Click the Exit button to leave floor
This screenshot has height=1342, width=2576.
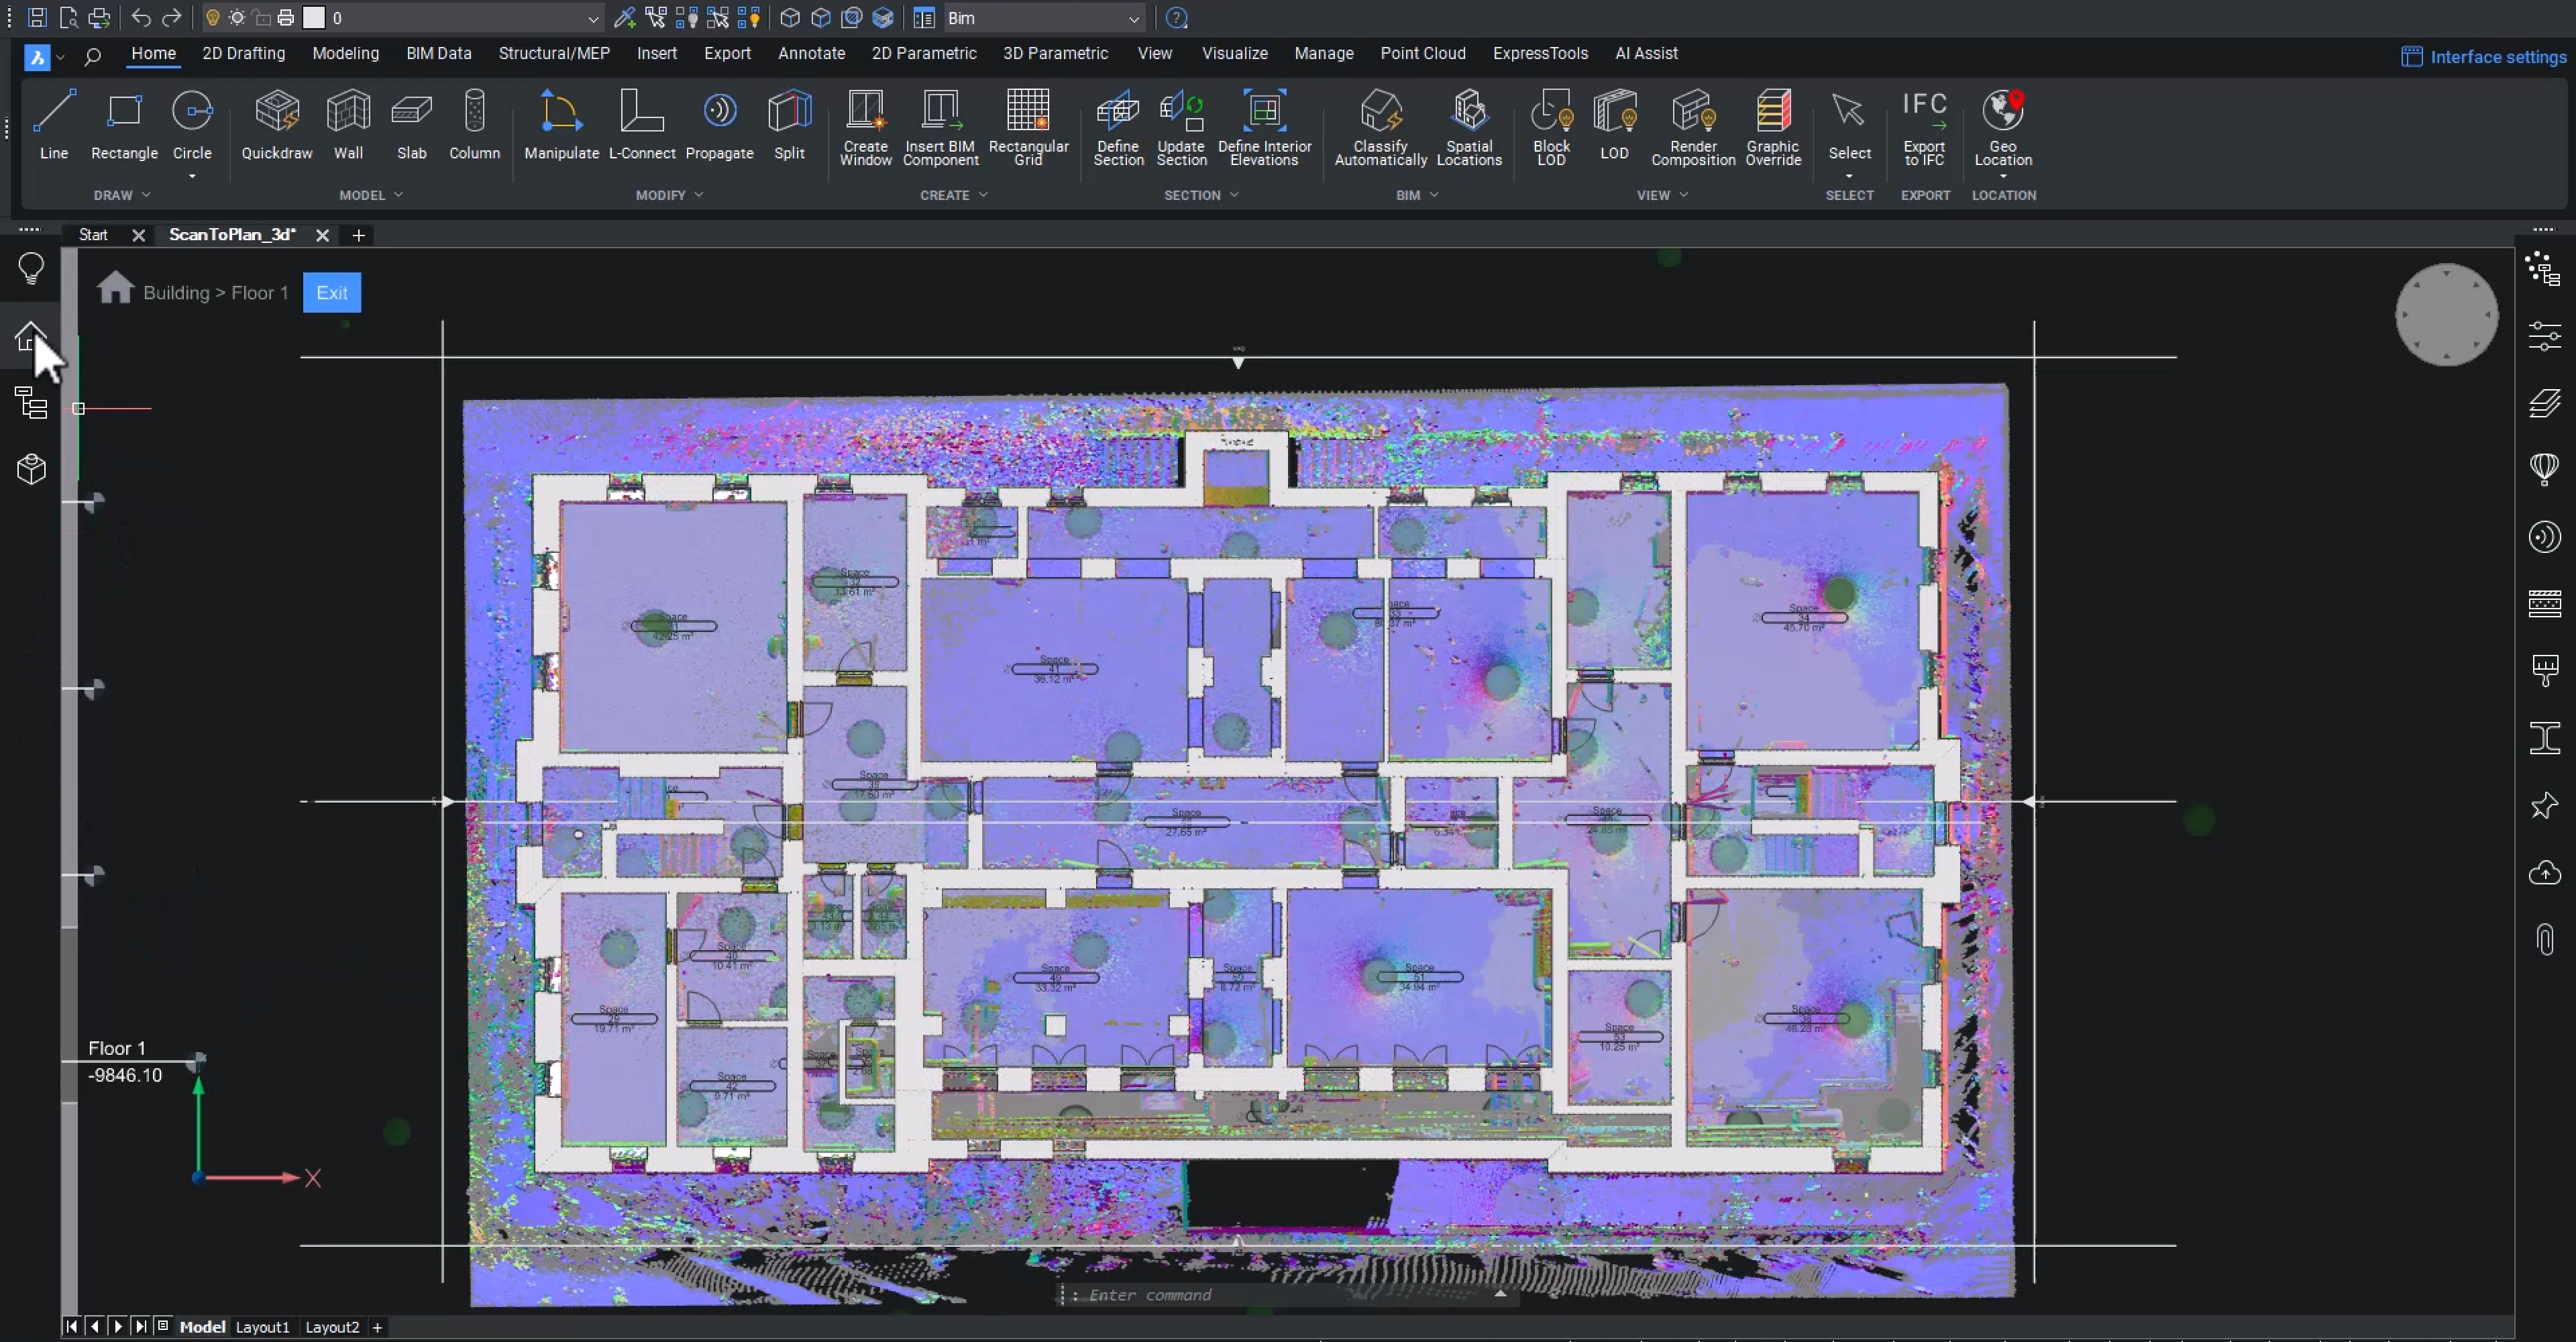coord(332,291)
